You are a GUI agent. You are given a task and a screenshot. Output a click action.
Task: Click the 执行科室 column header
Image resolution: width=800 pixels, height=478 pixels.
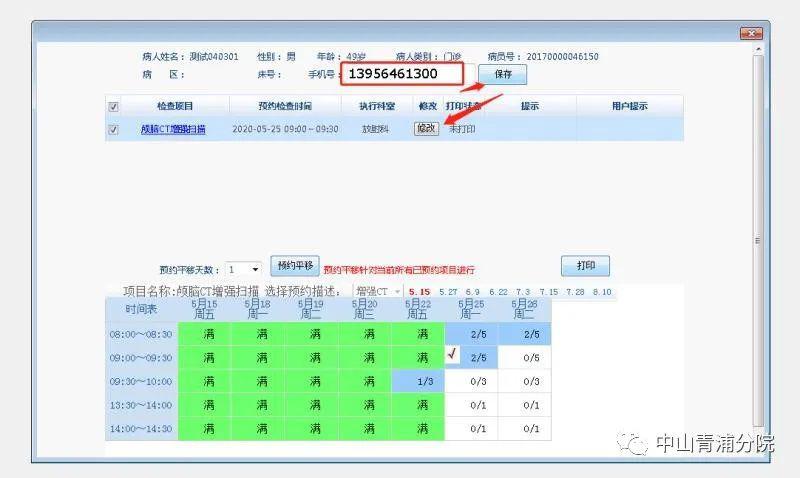pyautogui.click(x=377, y=106)
